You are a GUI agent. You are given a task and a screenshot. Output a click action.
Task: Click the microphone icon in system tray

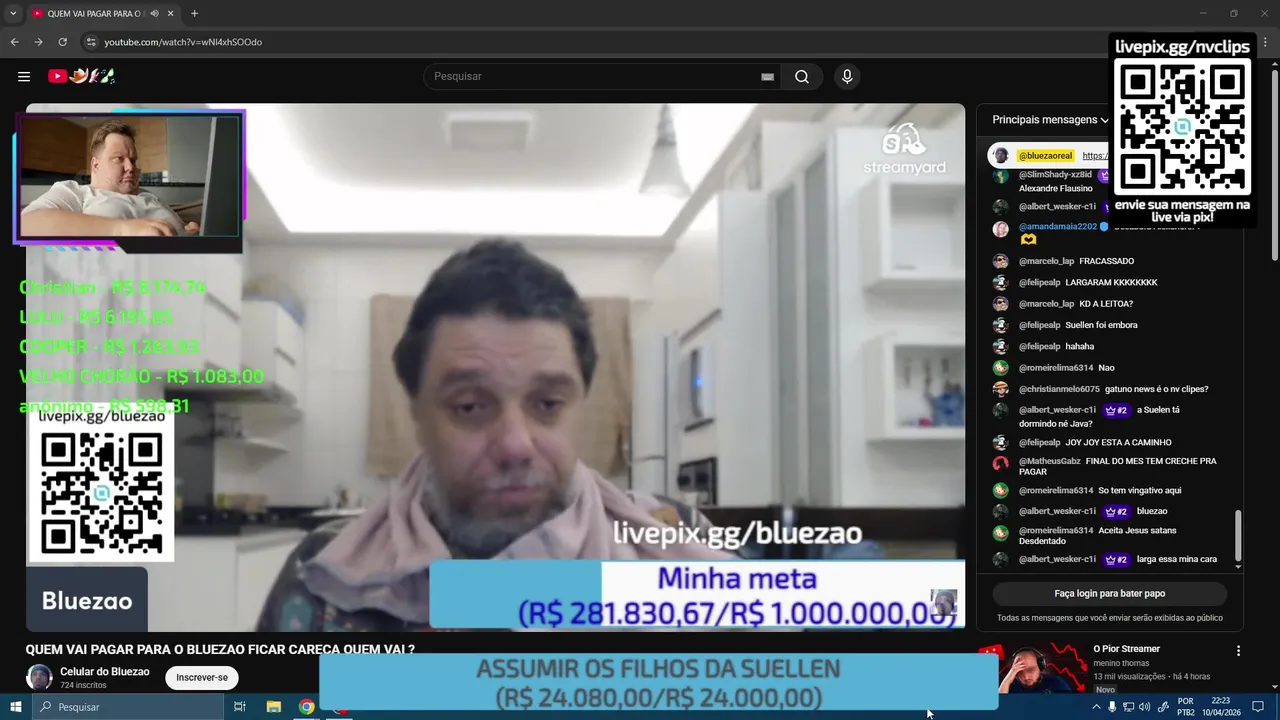1112,707
